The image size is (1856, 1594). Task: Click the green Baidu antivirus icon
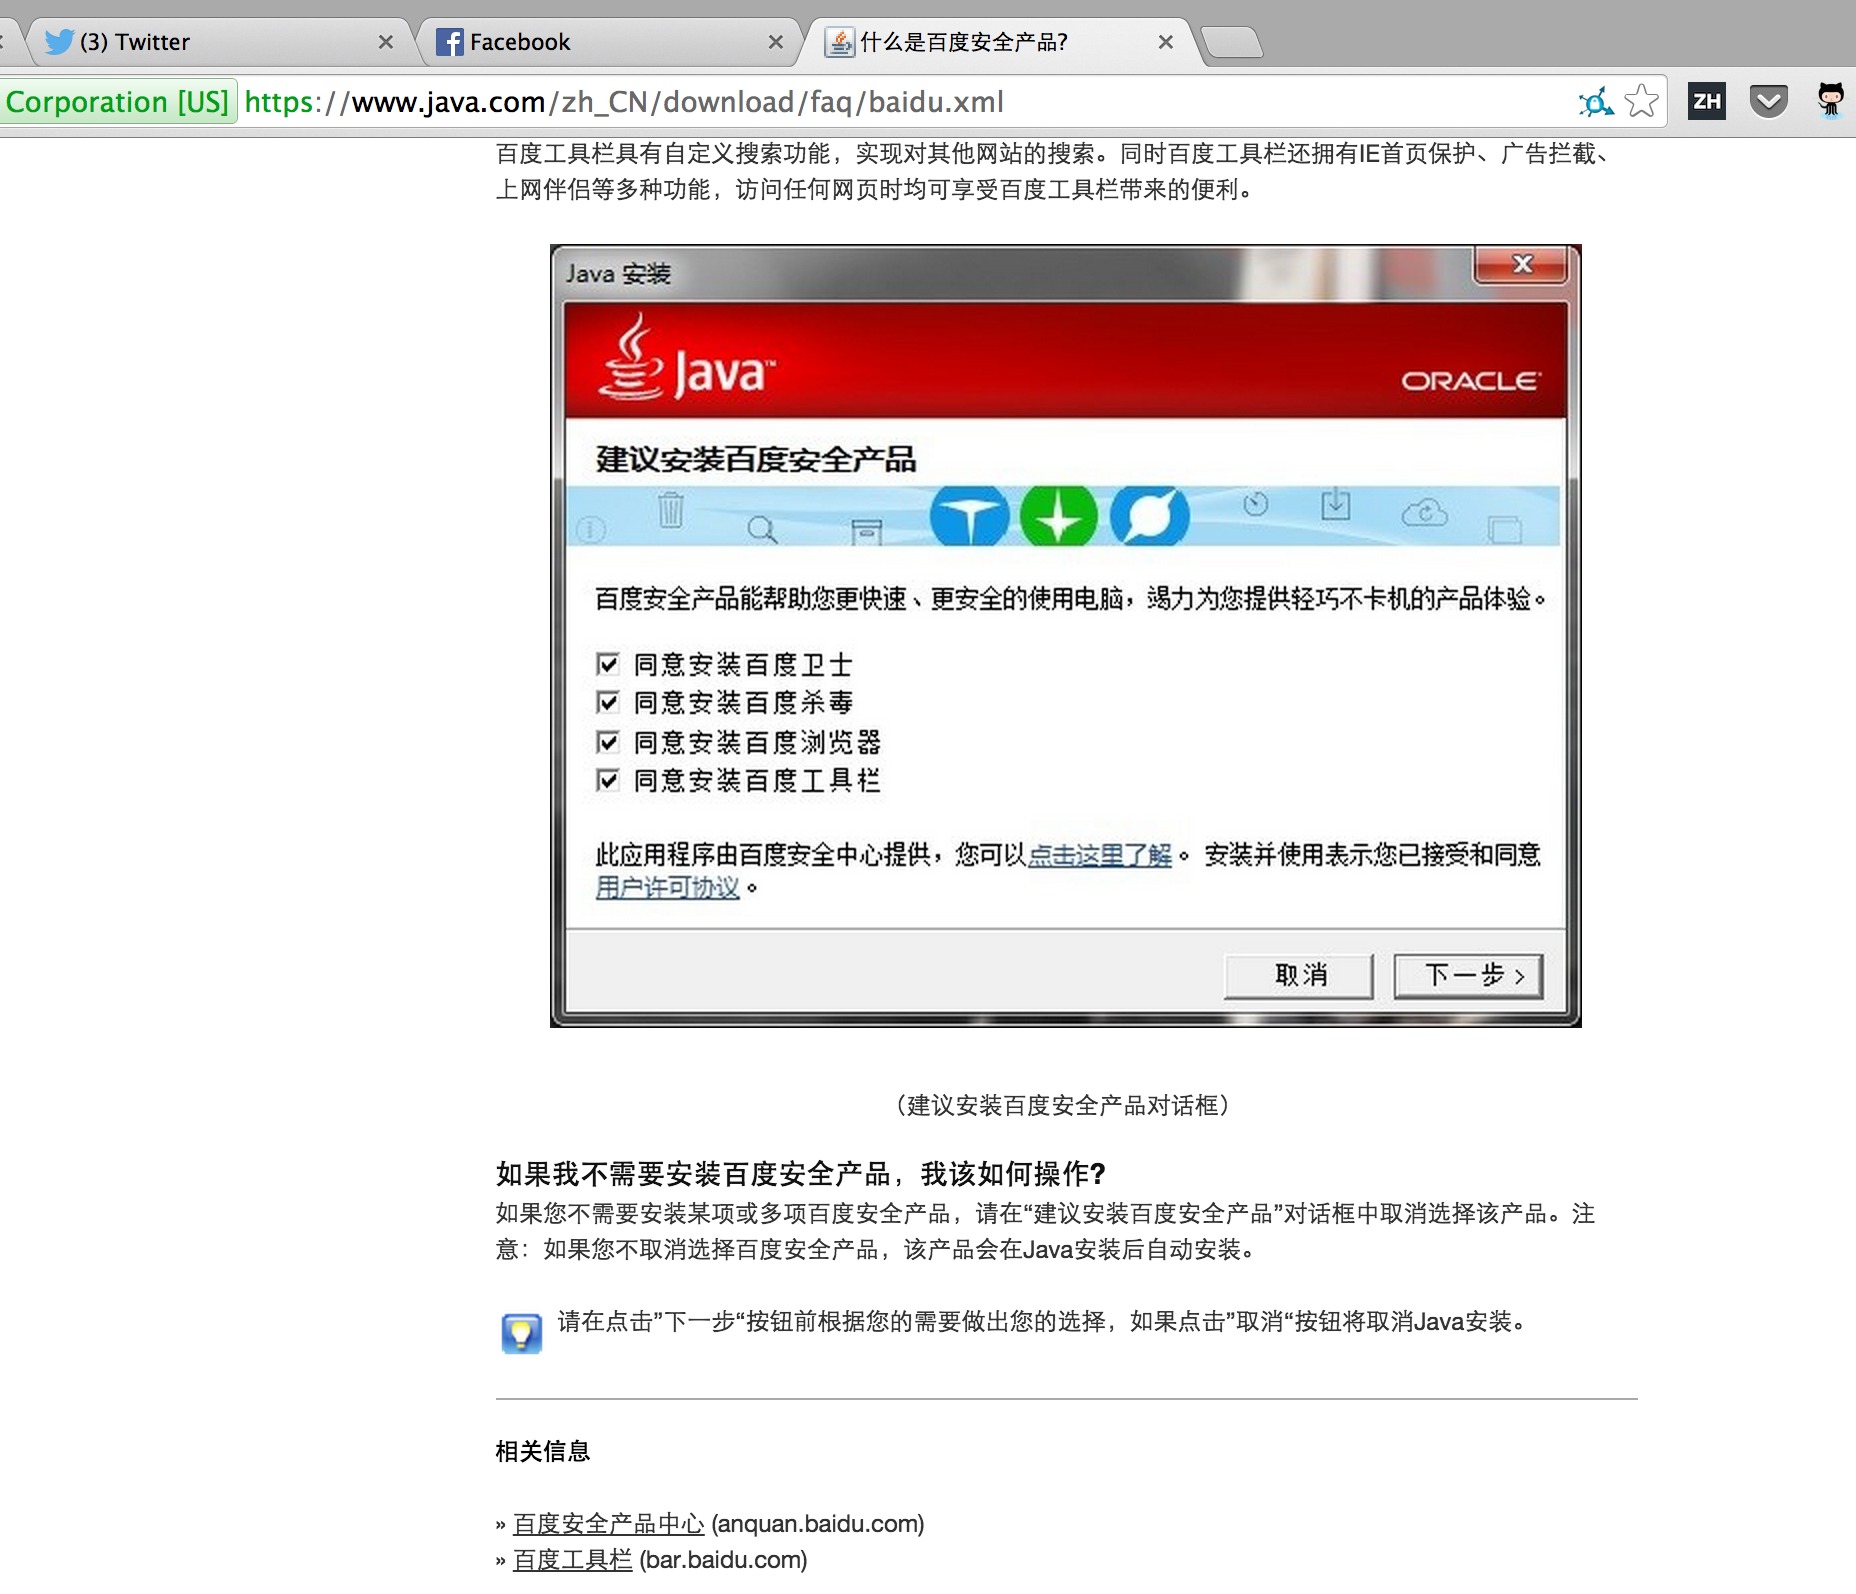[x=1058, y=516]
